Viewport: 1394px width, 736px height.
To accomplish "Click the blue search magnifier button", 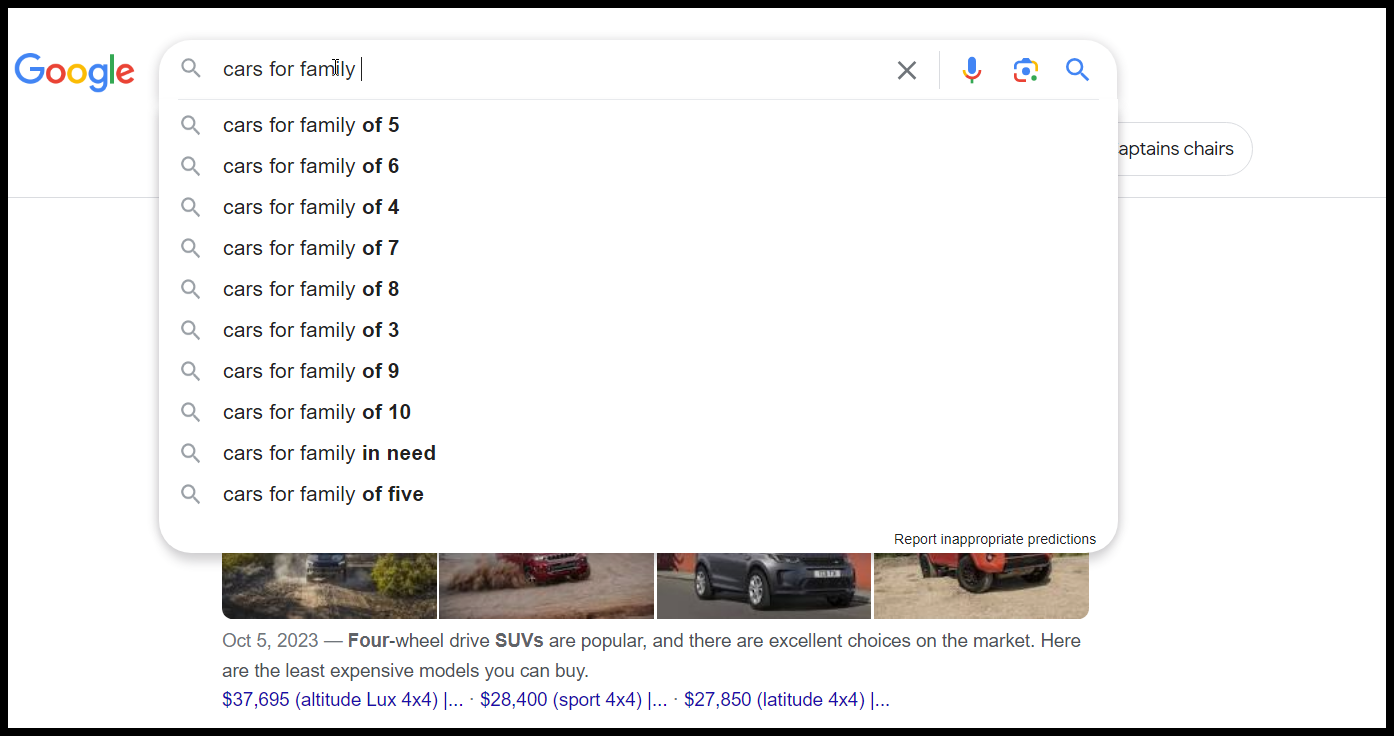I will pos(1077,70).
